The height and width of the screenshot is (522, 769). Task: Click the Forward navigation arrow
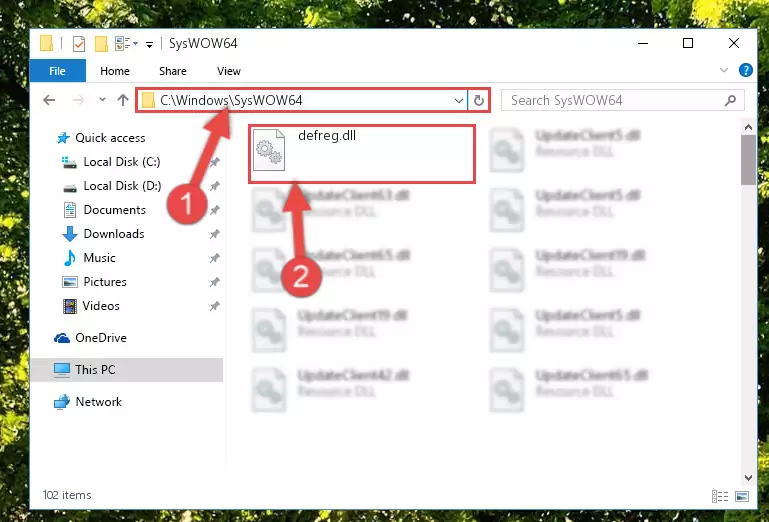click(x=78, y=100)
